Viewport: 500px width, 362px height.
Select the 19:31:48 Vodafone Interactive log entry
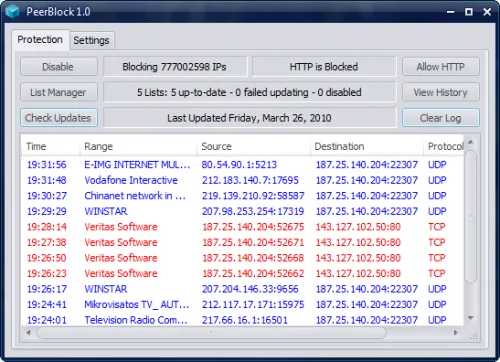coord(242,180)
